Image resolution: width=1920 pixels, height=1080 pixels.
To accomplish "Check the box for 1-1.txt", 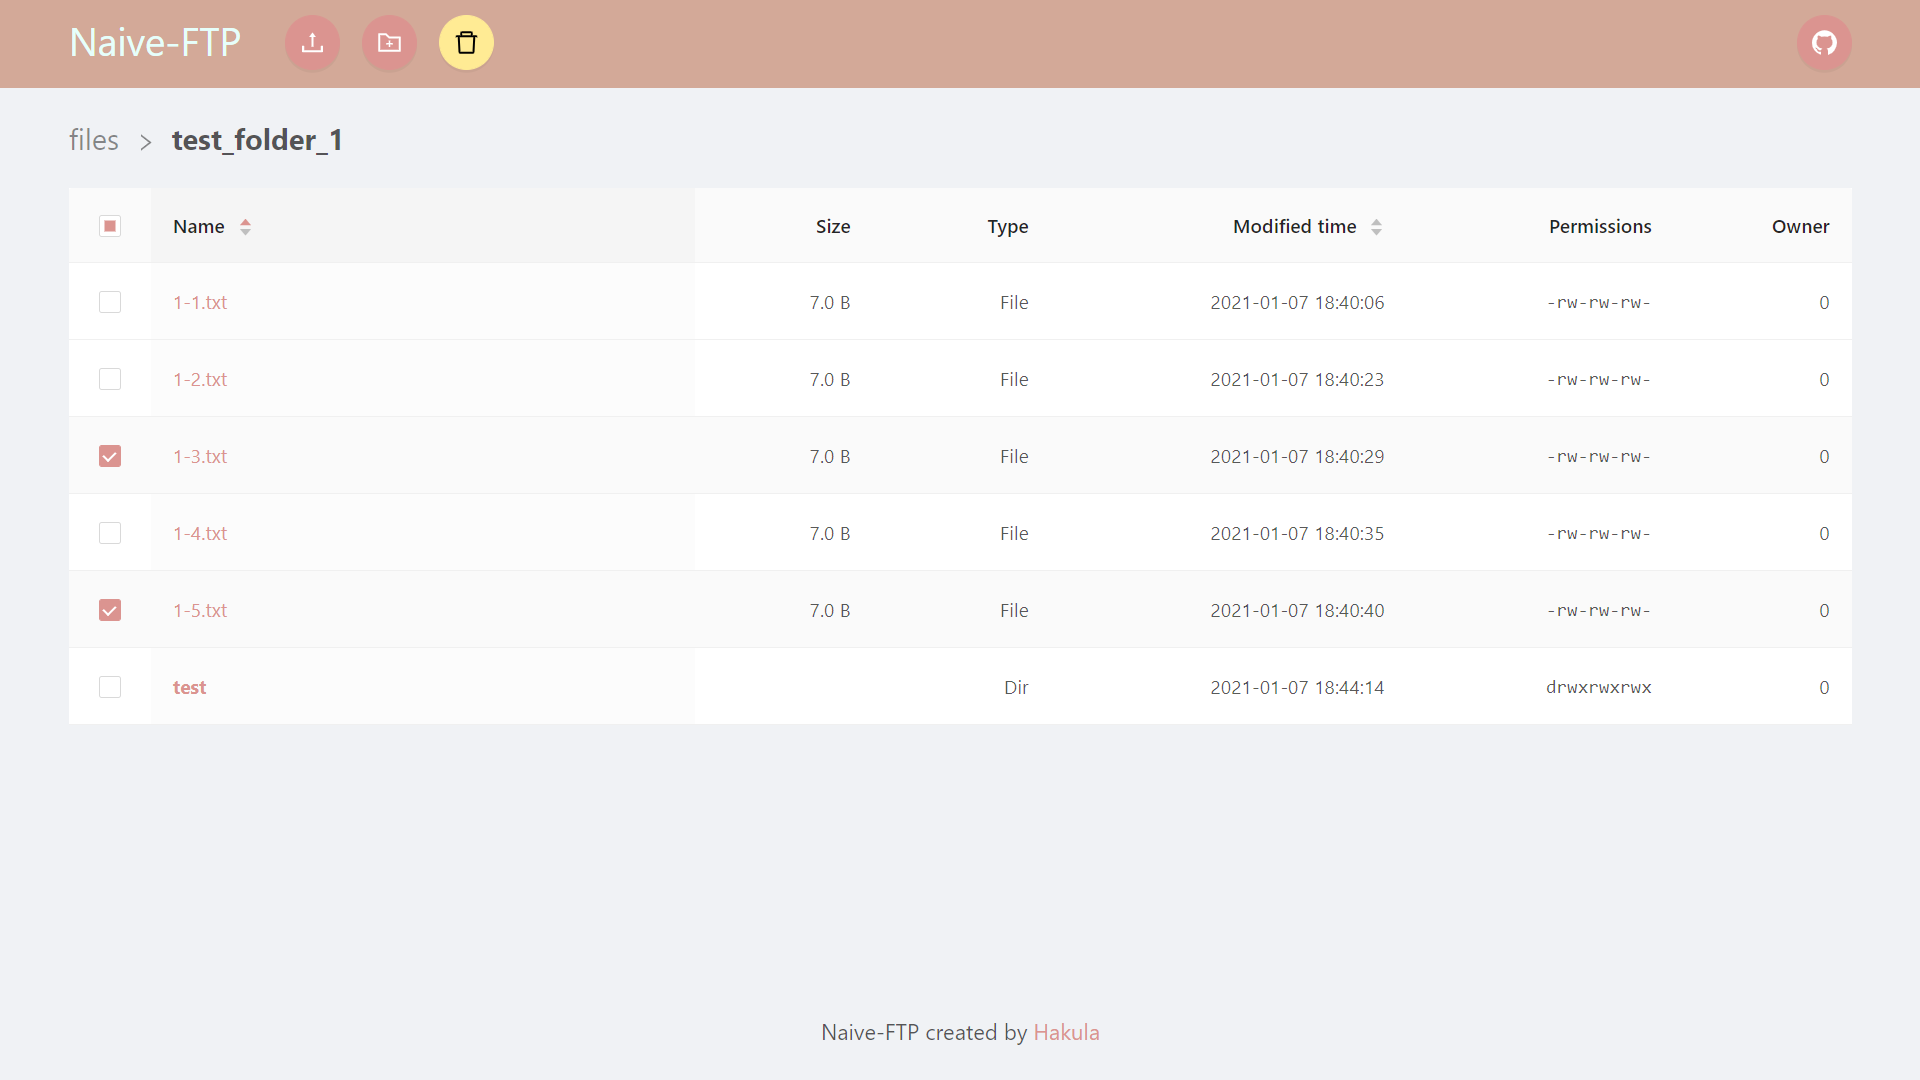I will coord(110,302).
